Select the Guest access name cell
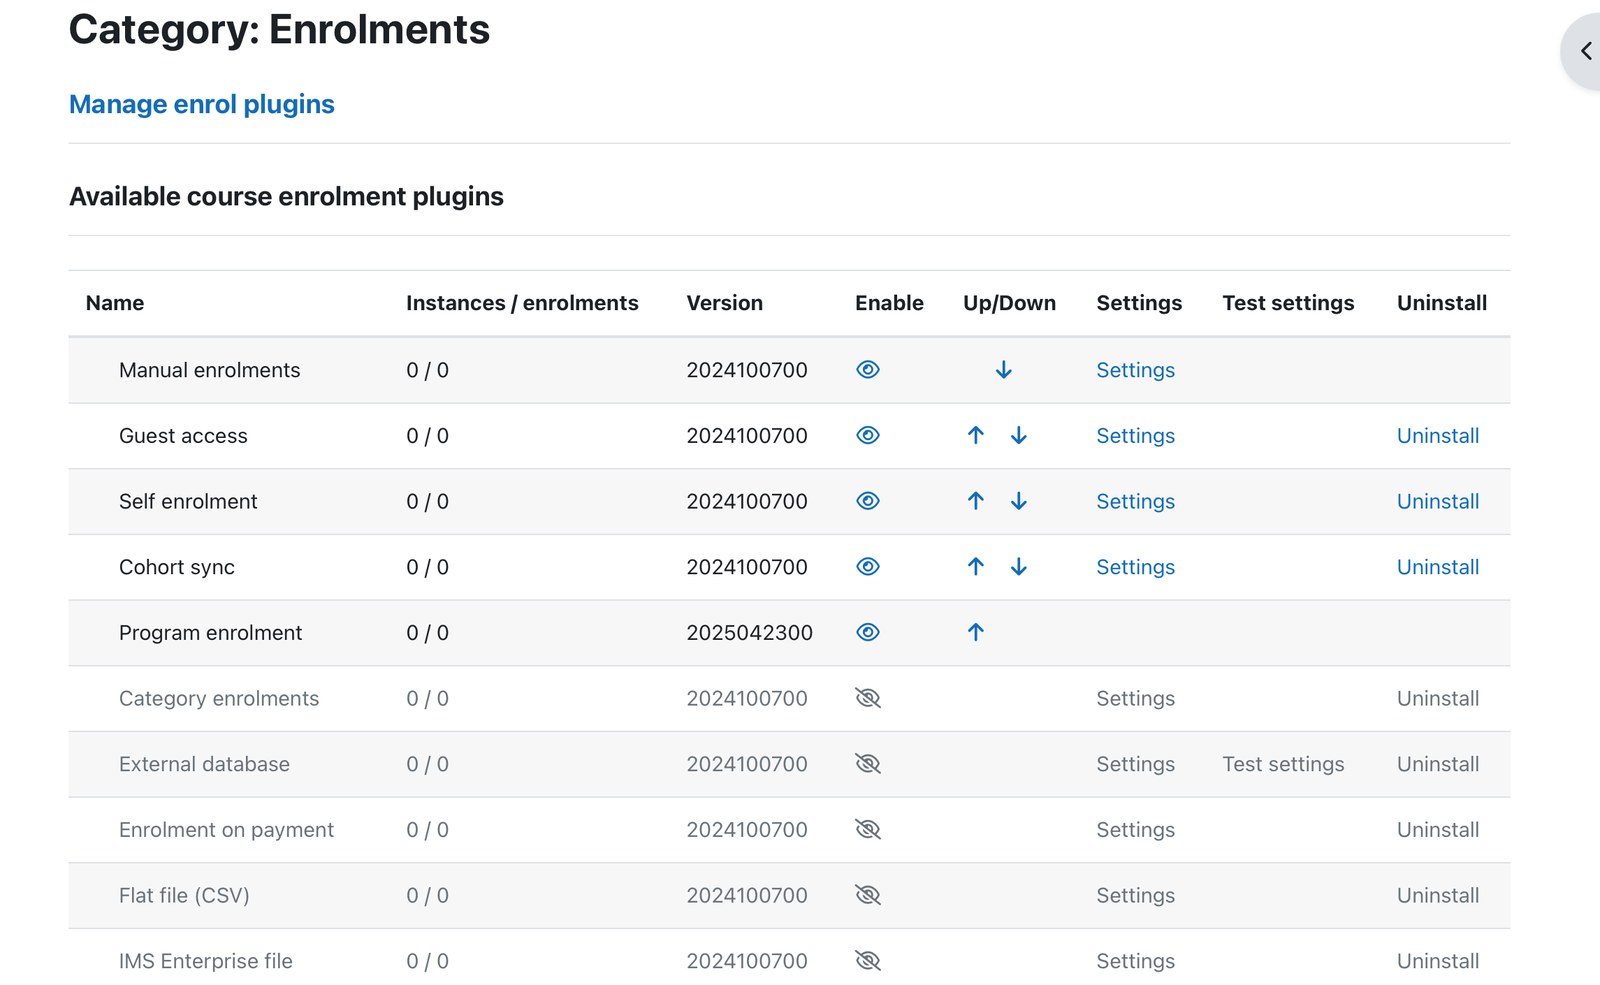 (x=183, y=436)
